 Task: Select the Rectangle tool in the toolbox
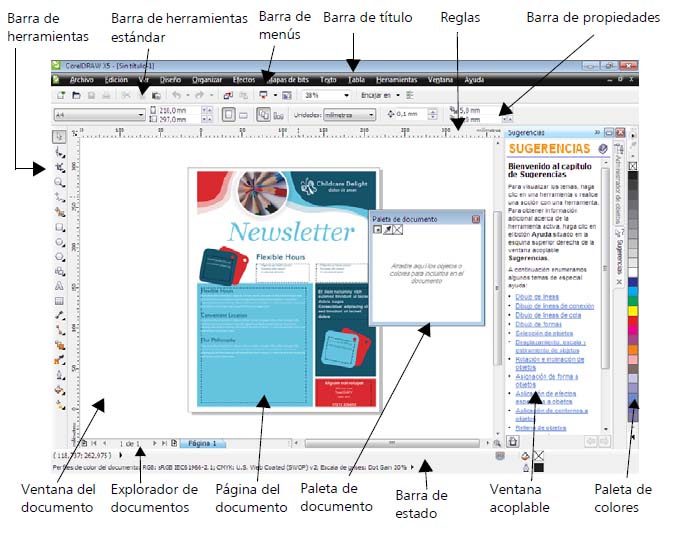click(60, 227)
